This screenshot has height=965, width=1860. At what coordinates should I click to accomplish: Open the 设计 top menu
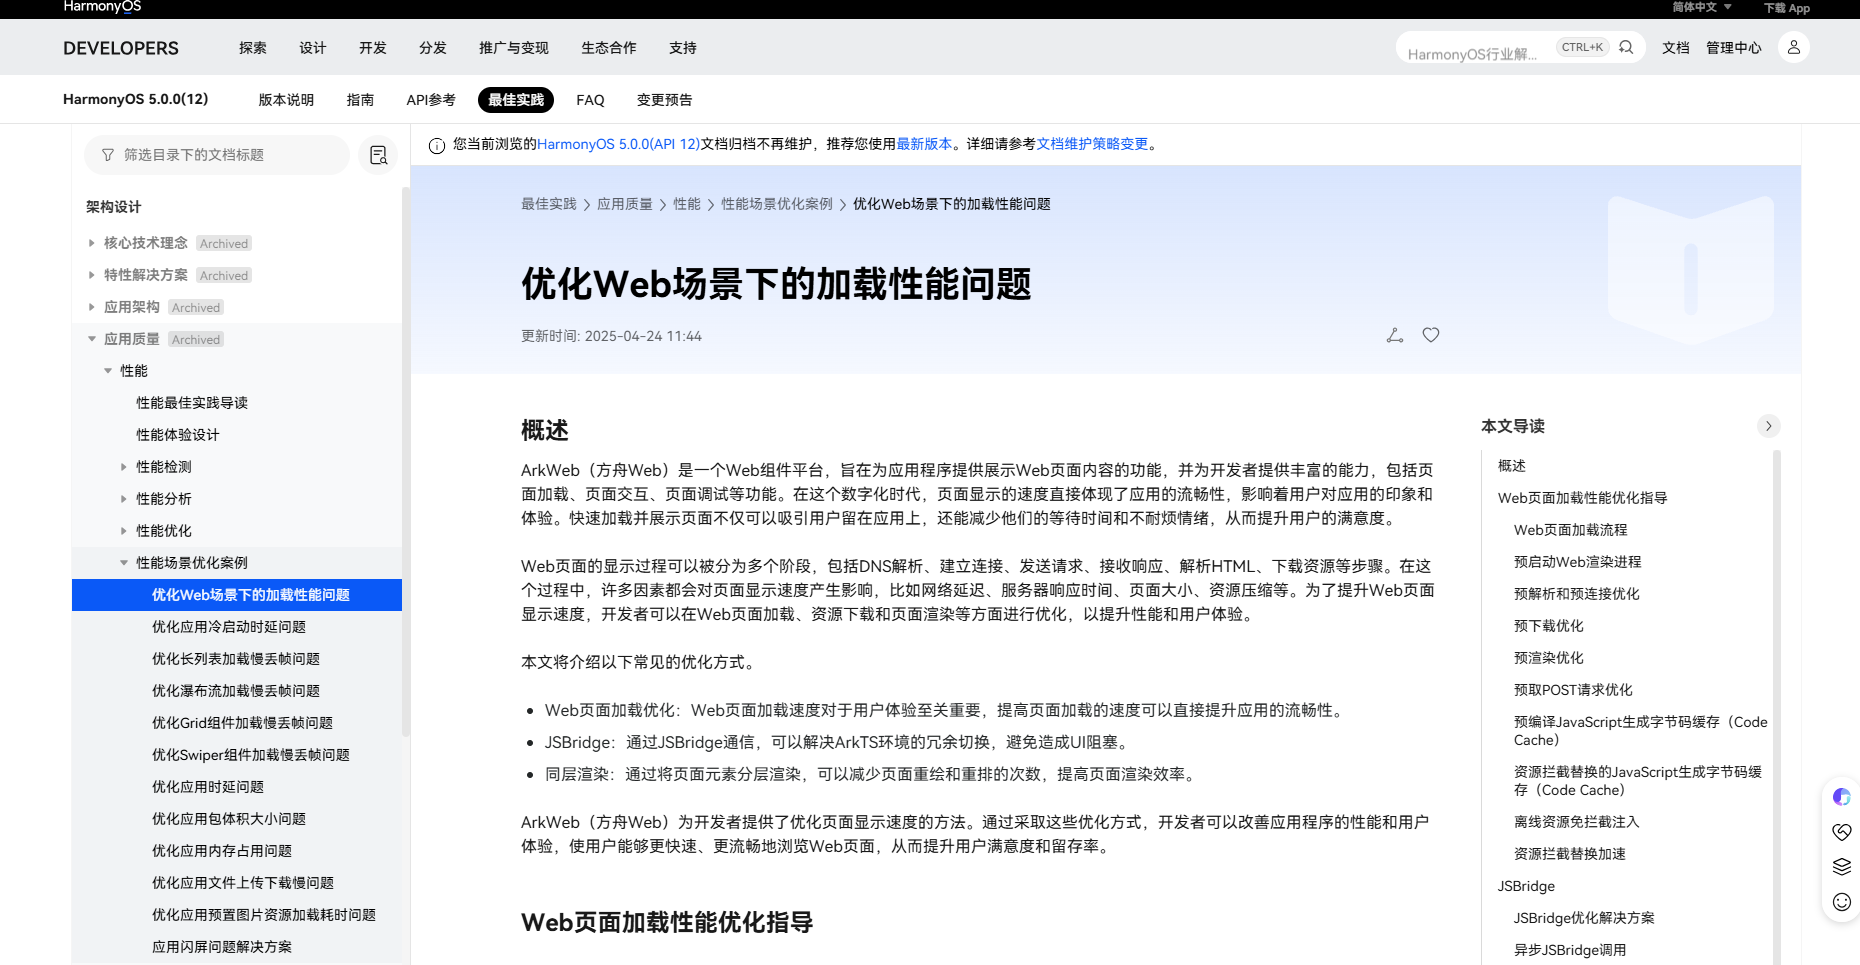pos(313,48)
